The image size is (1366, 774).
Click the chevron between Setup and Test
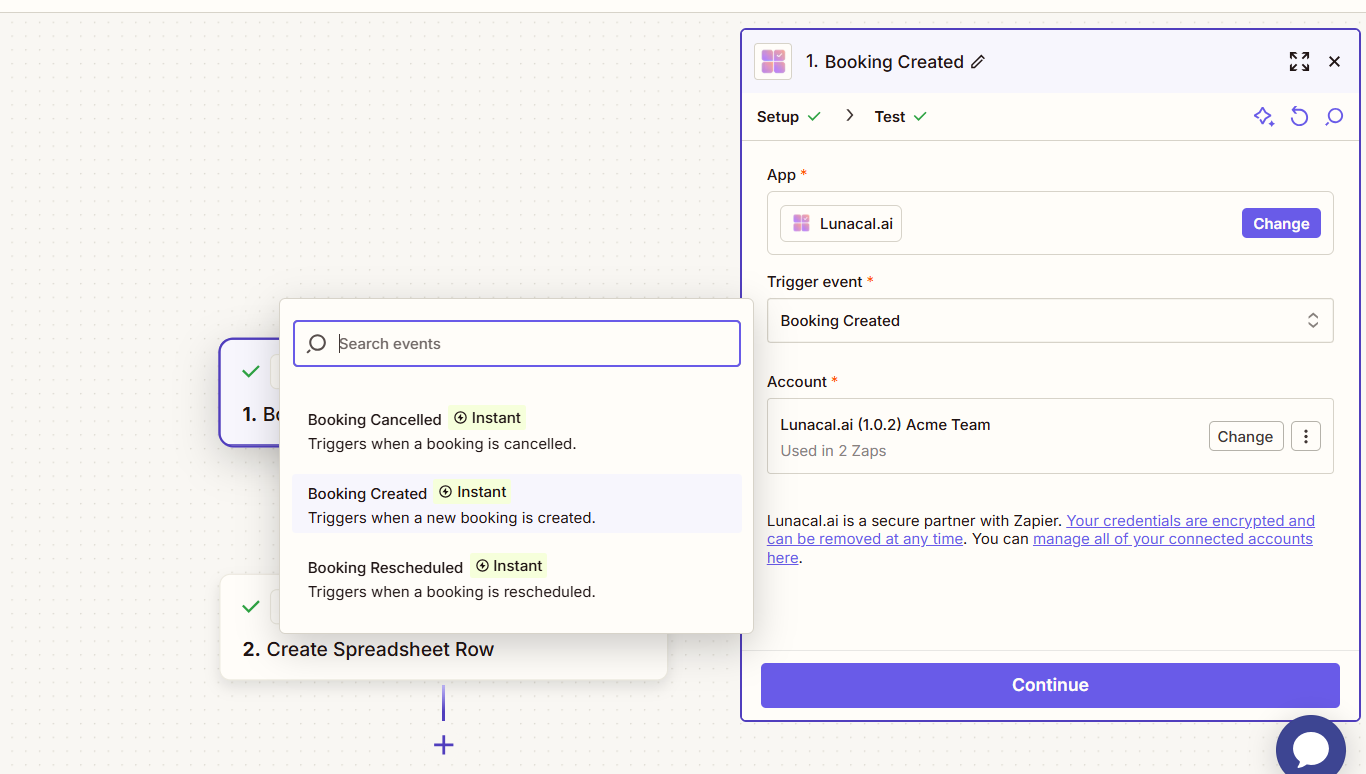(x=850, y=116)
